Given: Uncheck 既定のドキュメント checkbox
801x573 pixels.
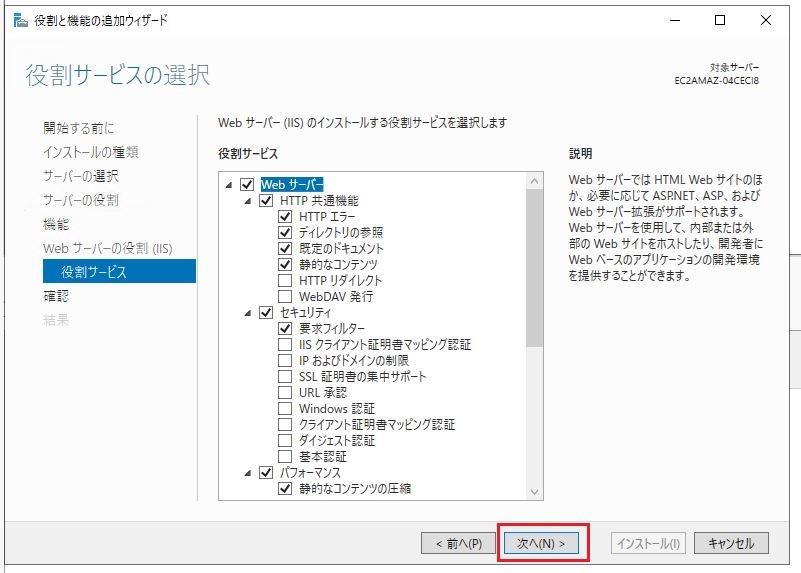Looking at the screenshot, I should point(285,248).
